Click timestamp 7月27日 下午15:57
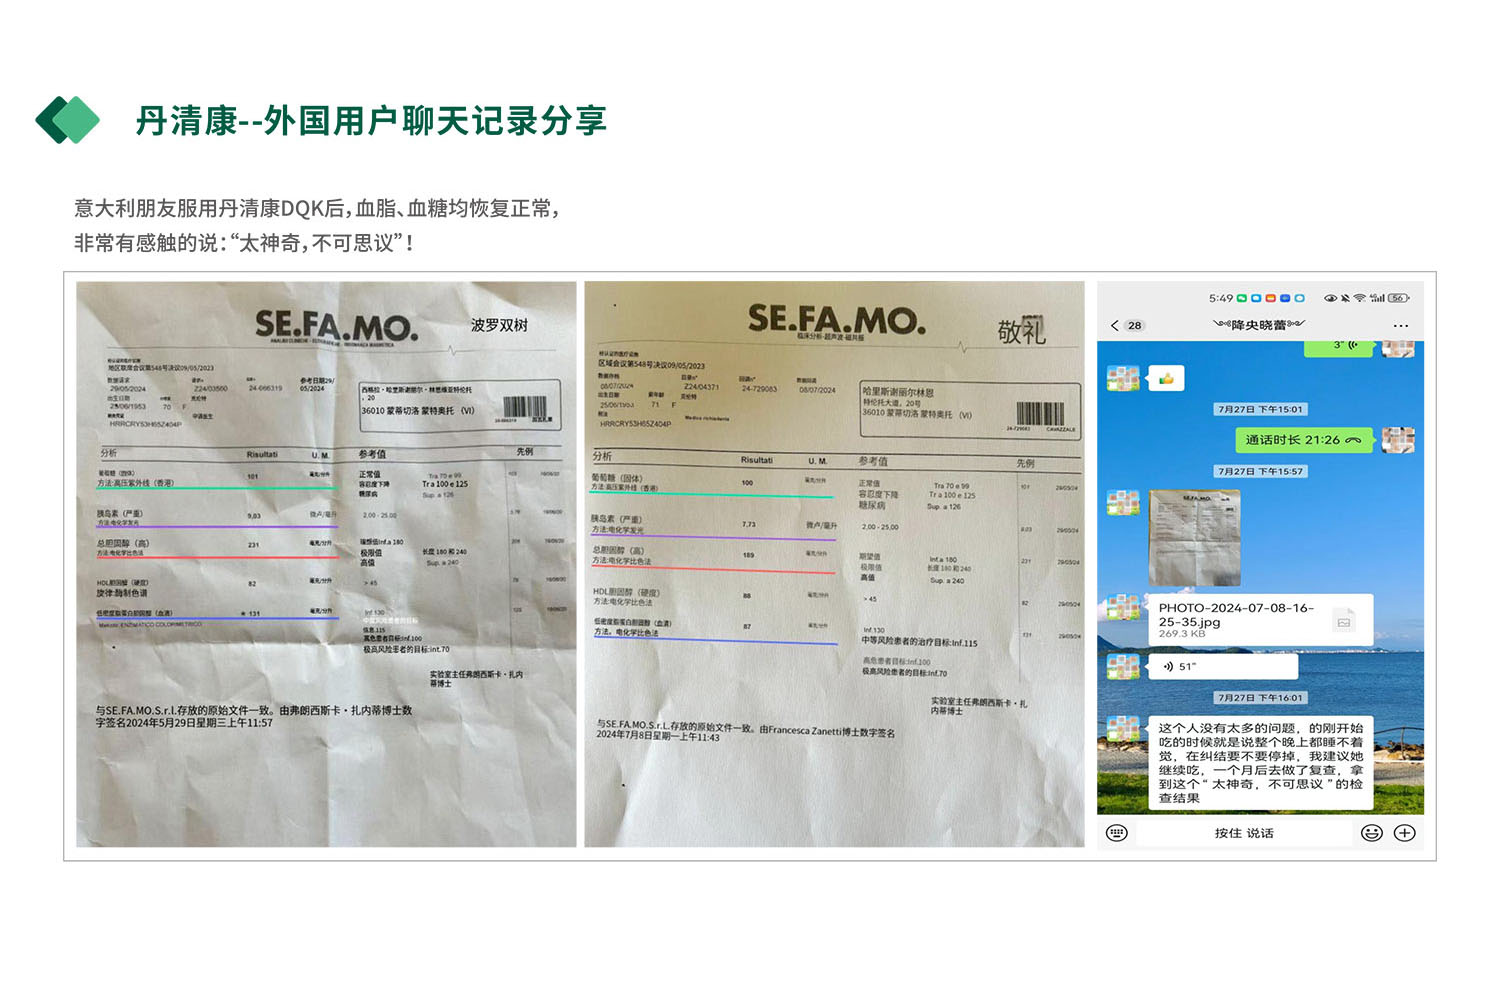Screen dimensions: 1500x1000 [1260, 471]
